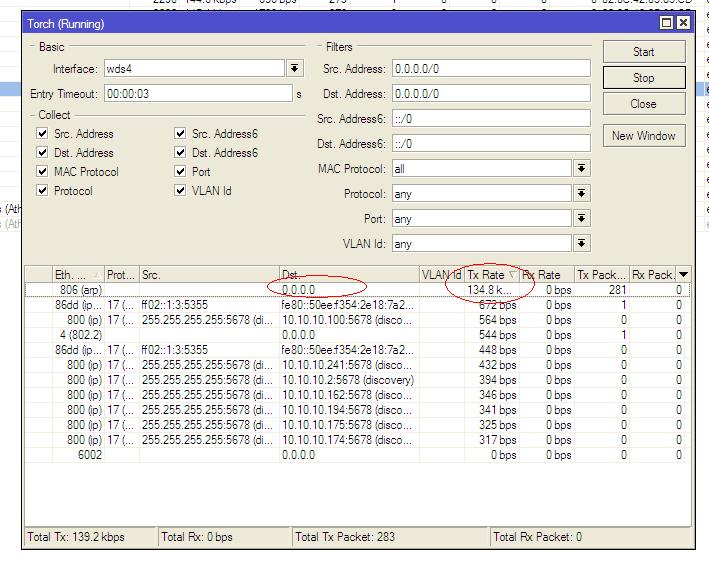This screenshot has width=709, height=564.
Task: Click the Dst. Address filter field
Action: (x=491, y=94)
